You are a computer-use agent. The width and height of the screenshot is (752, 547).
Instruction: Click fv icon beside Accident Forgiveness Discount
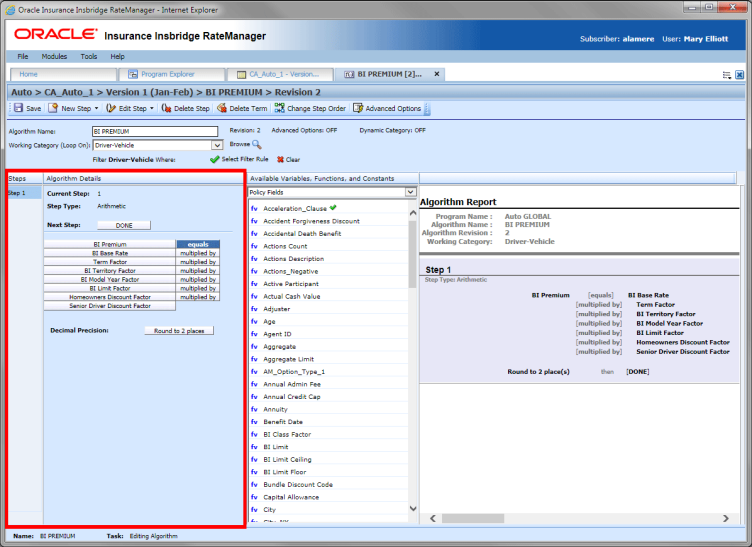pos(254,221)
